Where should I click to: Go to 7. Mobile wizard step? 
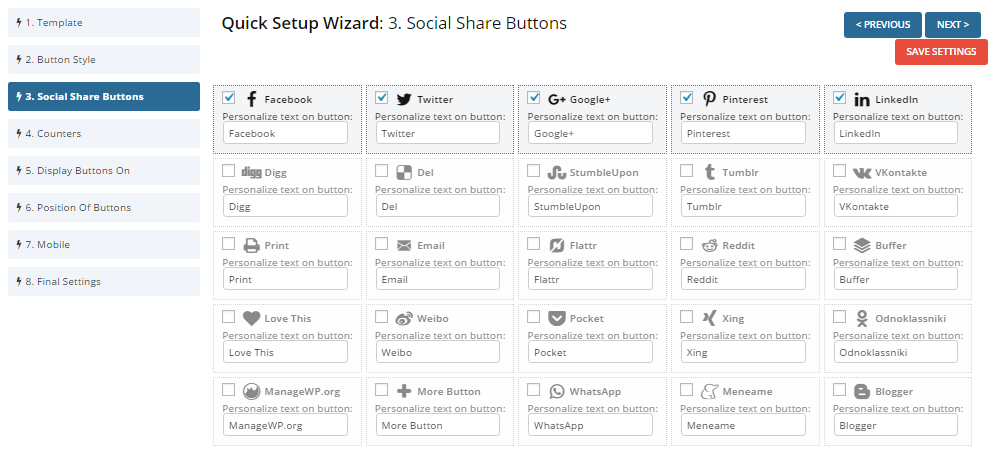(104, 245)
